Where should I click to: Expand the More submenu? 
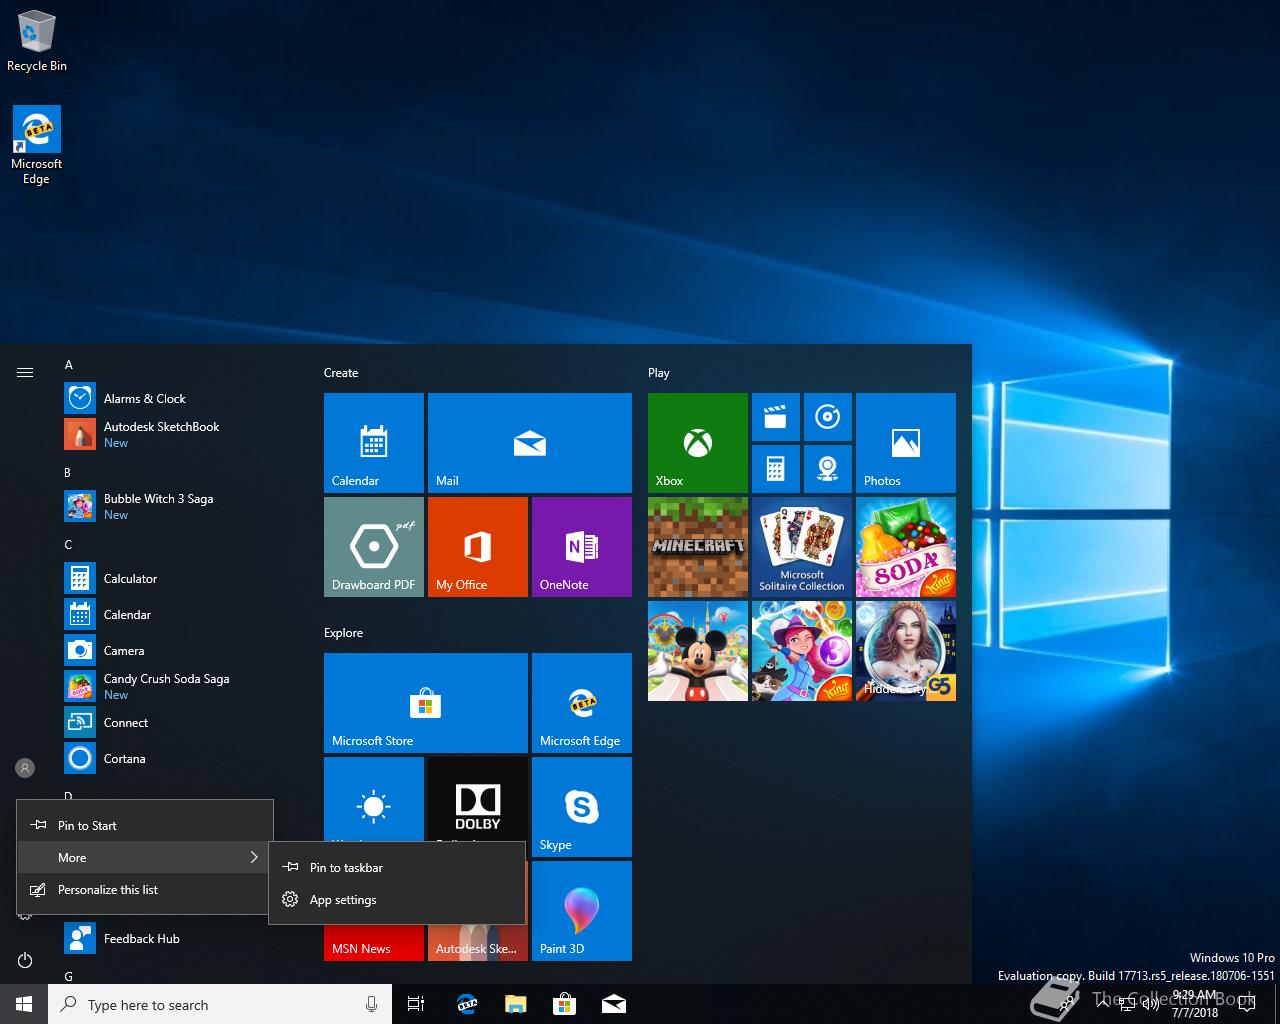tap(145, 857)
